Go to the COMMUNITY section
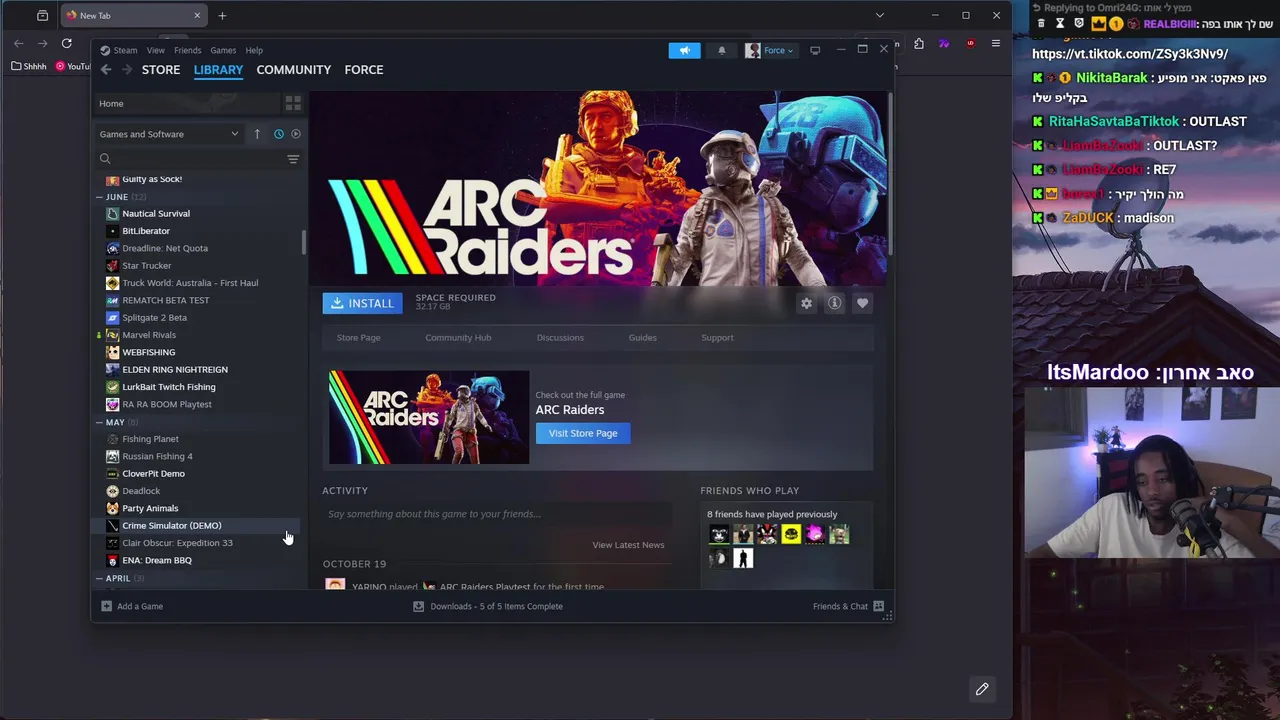The height and width of the screenshot is (720, 1280). click(x=293, y=70)
